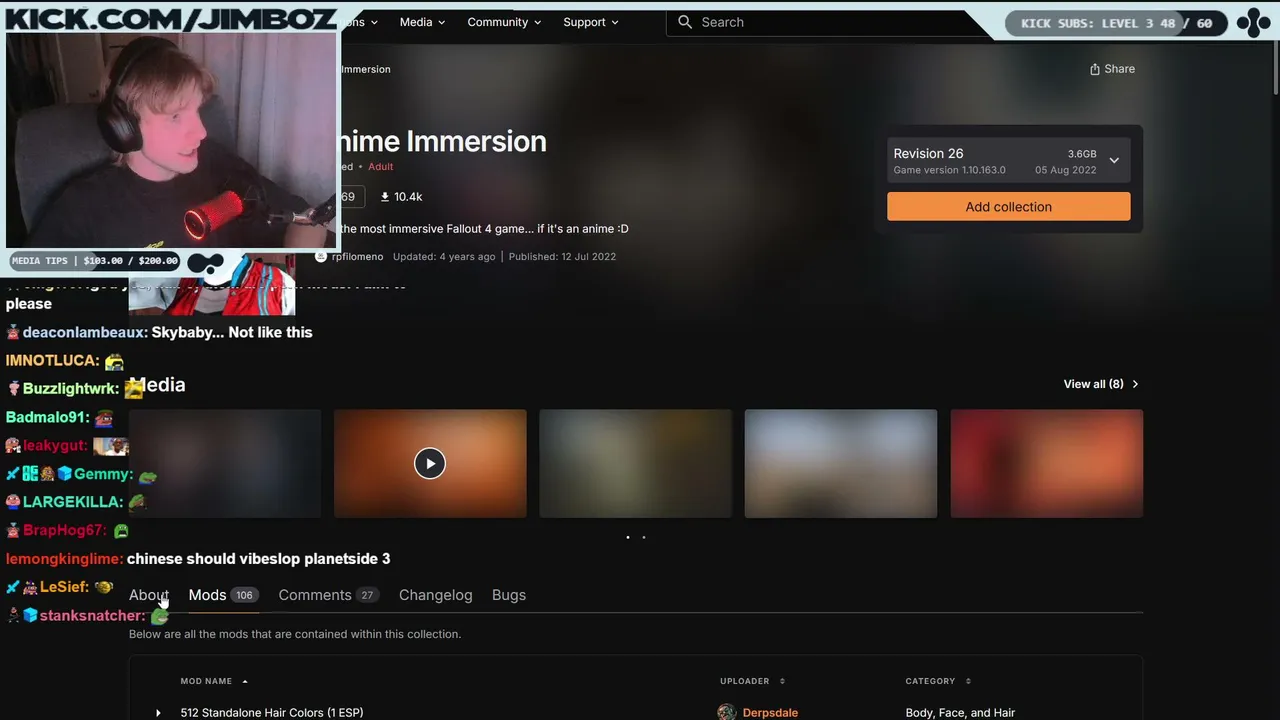Click the Adult tag link

point(381,167)
